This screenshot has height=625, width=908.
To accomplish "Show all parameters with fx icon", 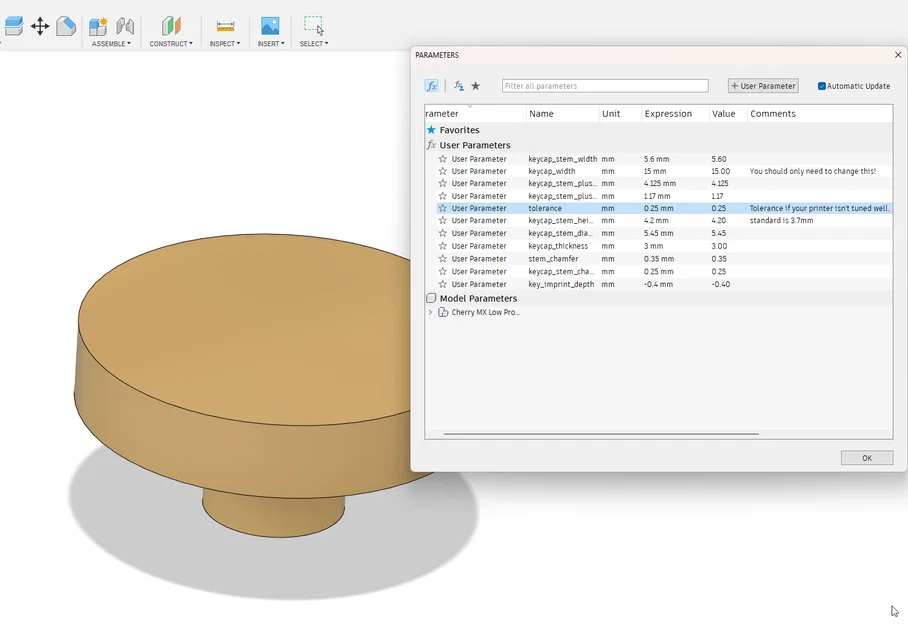I will click(431, 86).
